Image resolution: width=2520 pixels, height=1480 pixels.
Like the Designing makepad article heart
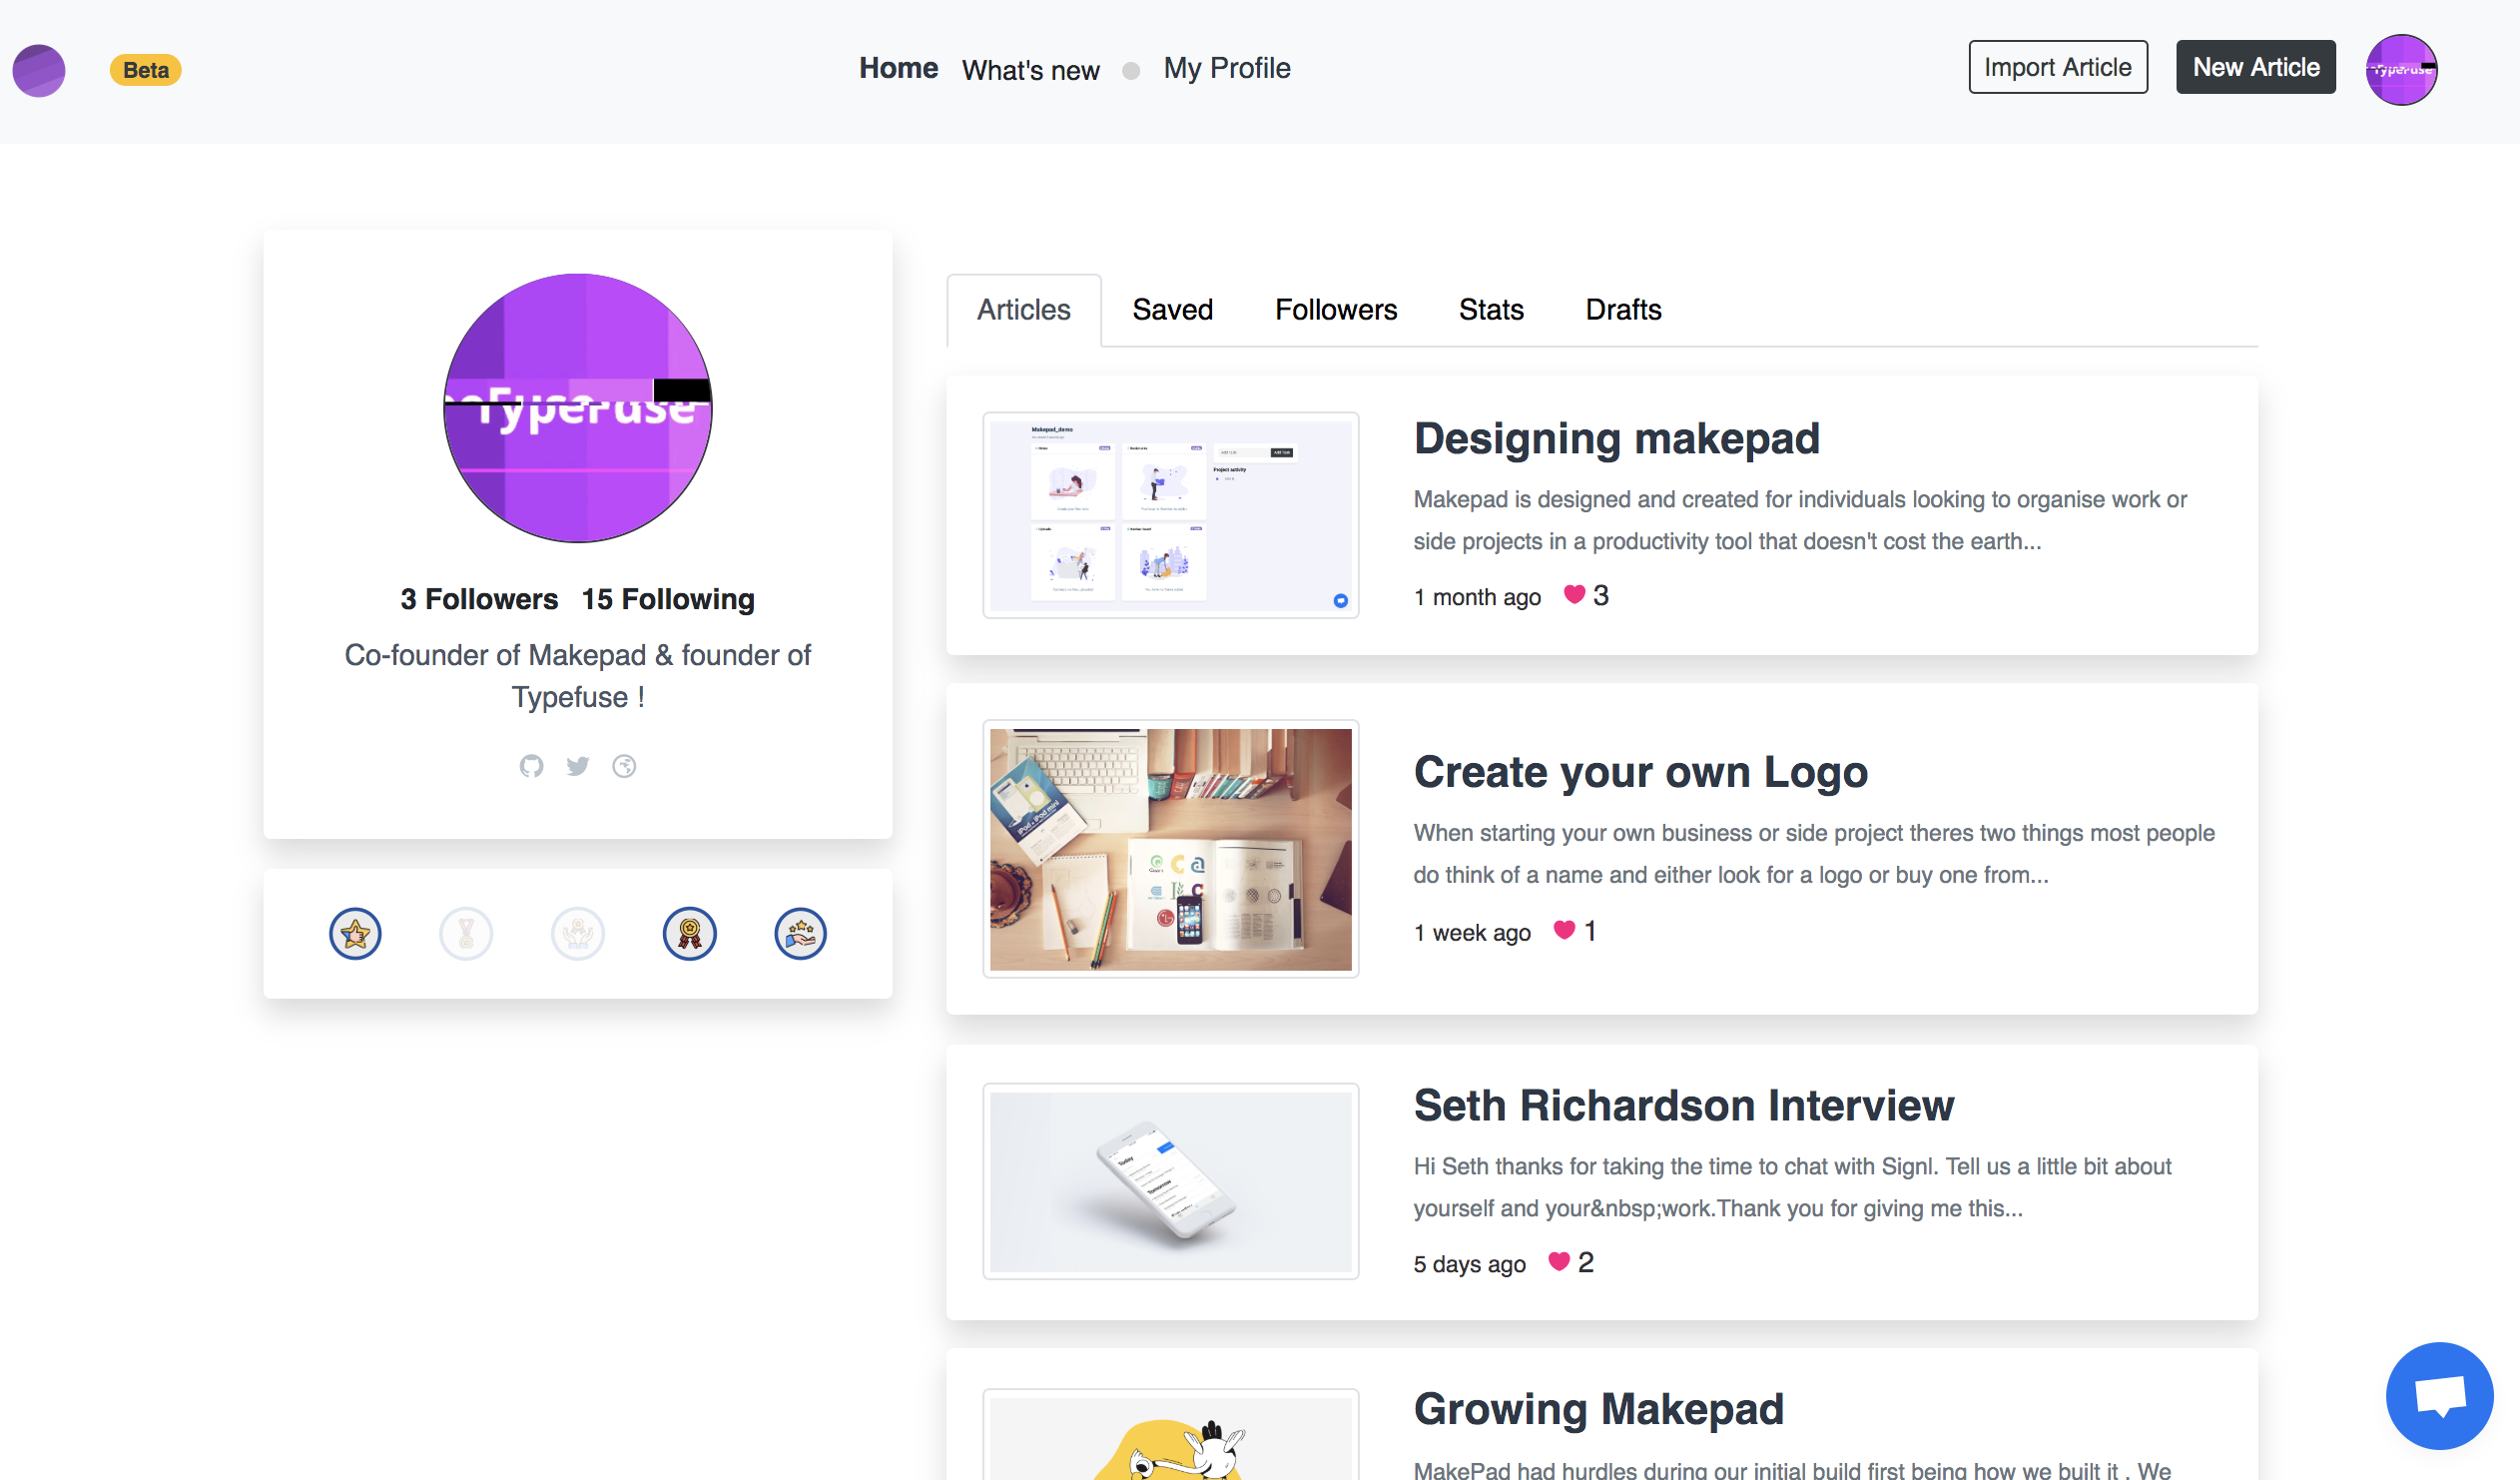point(1574,594)
